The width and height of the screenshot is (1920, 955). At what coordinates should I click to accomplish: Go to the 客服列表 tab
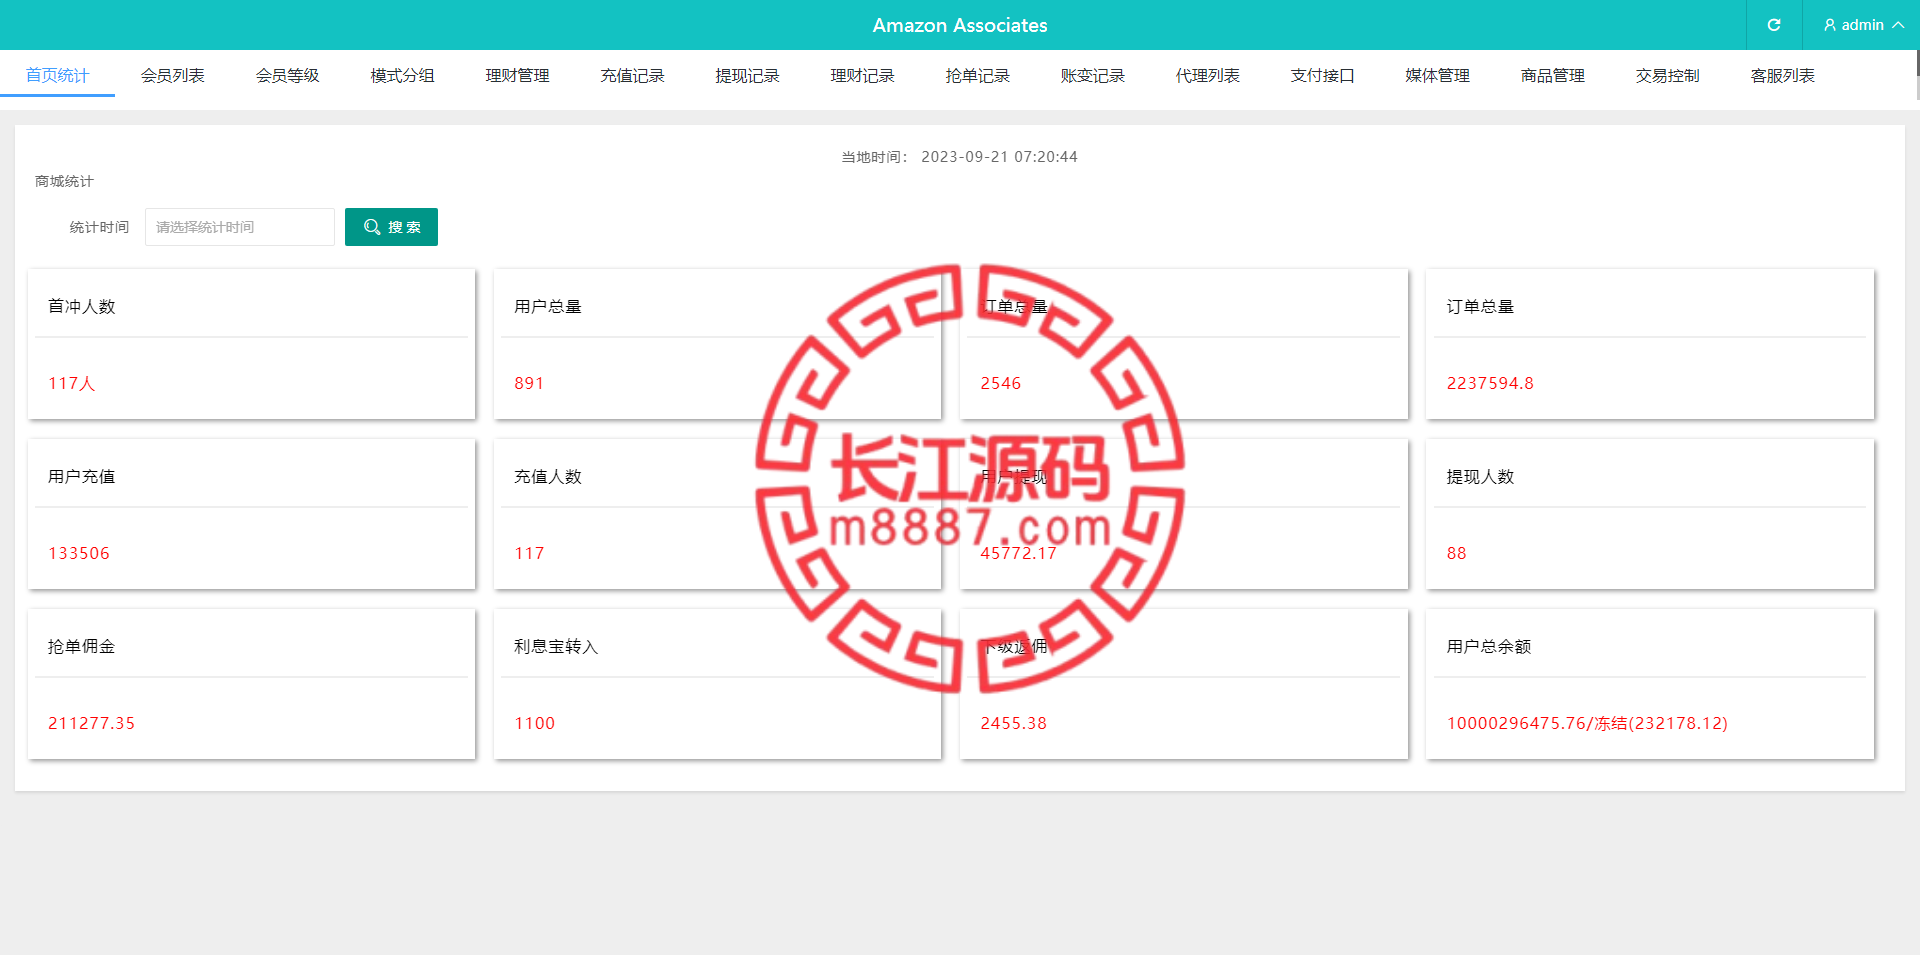click(x=1782, y=76)
